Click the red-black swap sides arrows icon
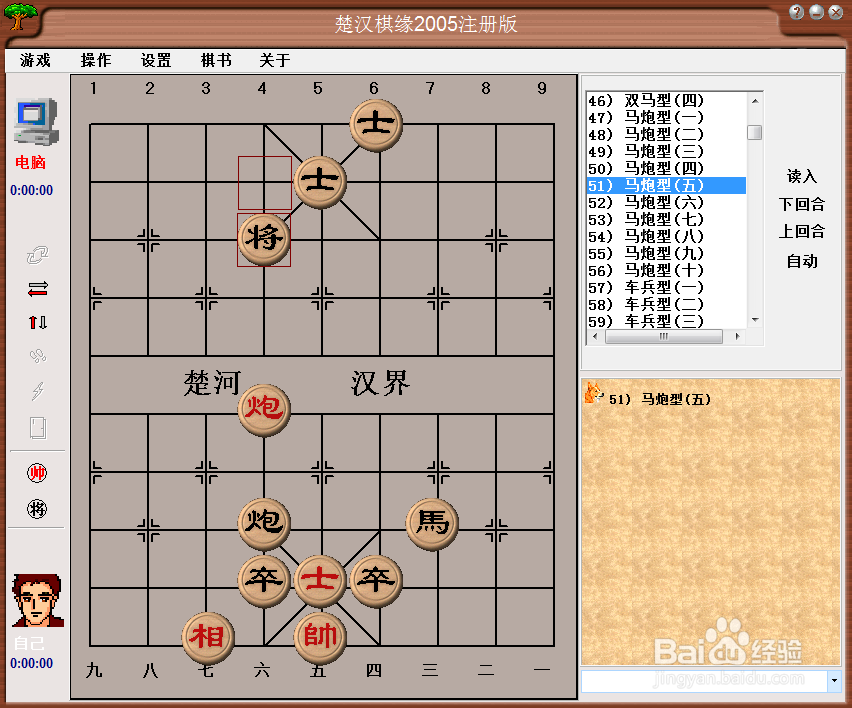The width and height of the screenshot is (852, 708). point(37,289)
